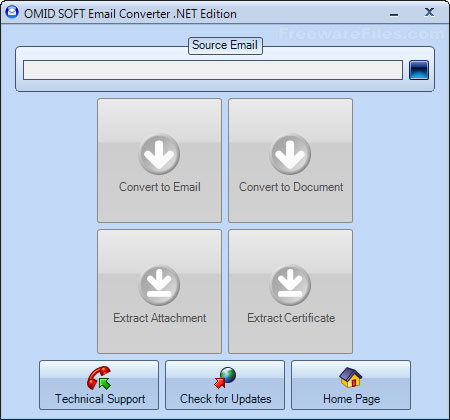Click the download-tray icon above Extract Attachment

coord(159,285)
